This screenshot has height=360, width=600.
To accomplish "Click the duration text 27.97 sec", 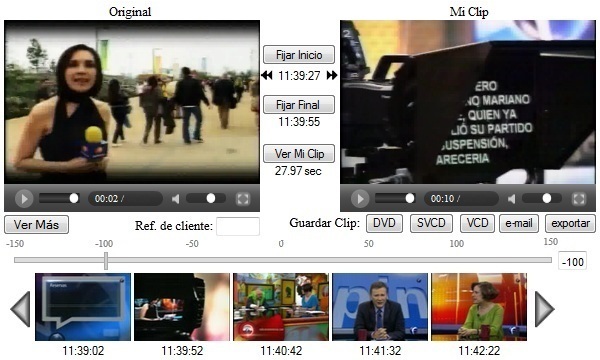I will 298,171.
